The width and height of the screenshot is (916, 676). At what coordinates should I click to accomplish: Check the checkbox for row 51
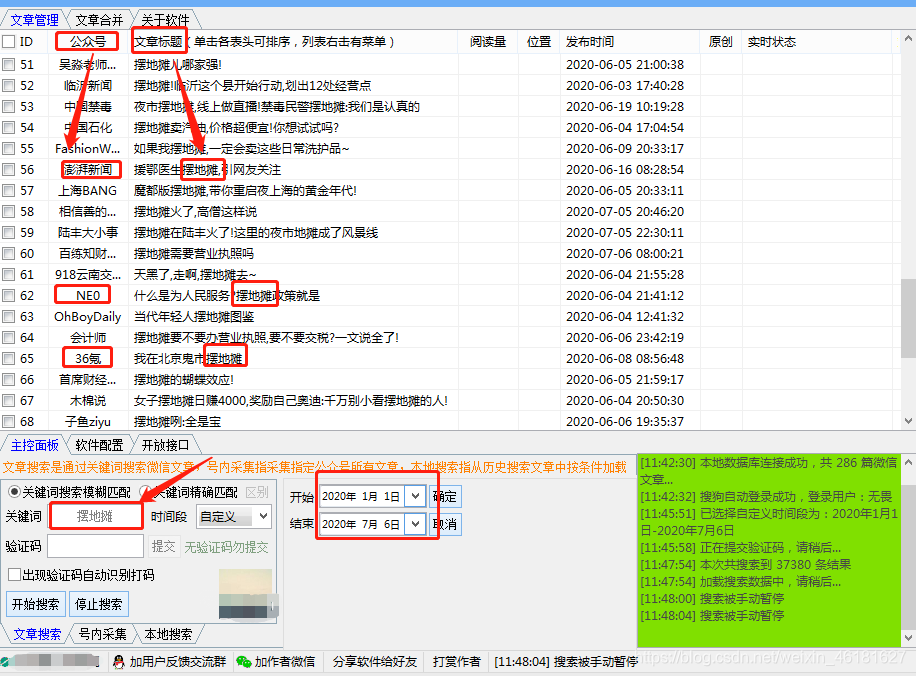[x=9, y=64]
